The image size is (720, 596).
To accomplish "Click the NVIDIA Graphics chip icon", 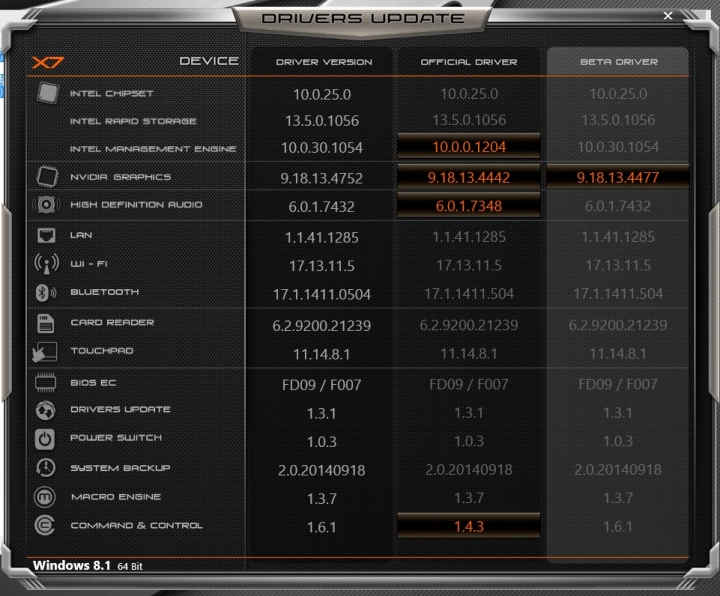I will [x=47, y=177].
